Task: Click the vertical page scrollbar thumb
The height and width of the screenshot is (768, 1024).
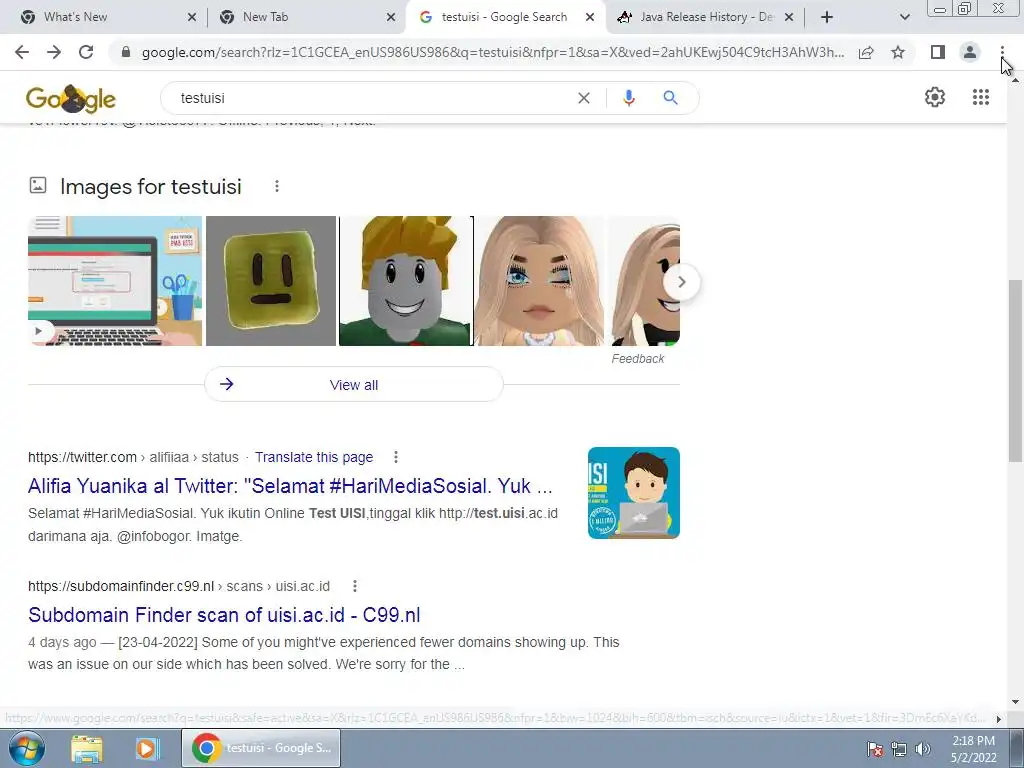Action: tap(1016, 370)
